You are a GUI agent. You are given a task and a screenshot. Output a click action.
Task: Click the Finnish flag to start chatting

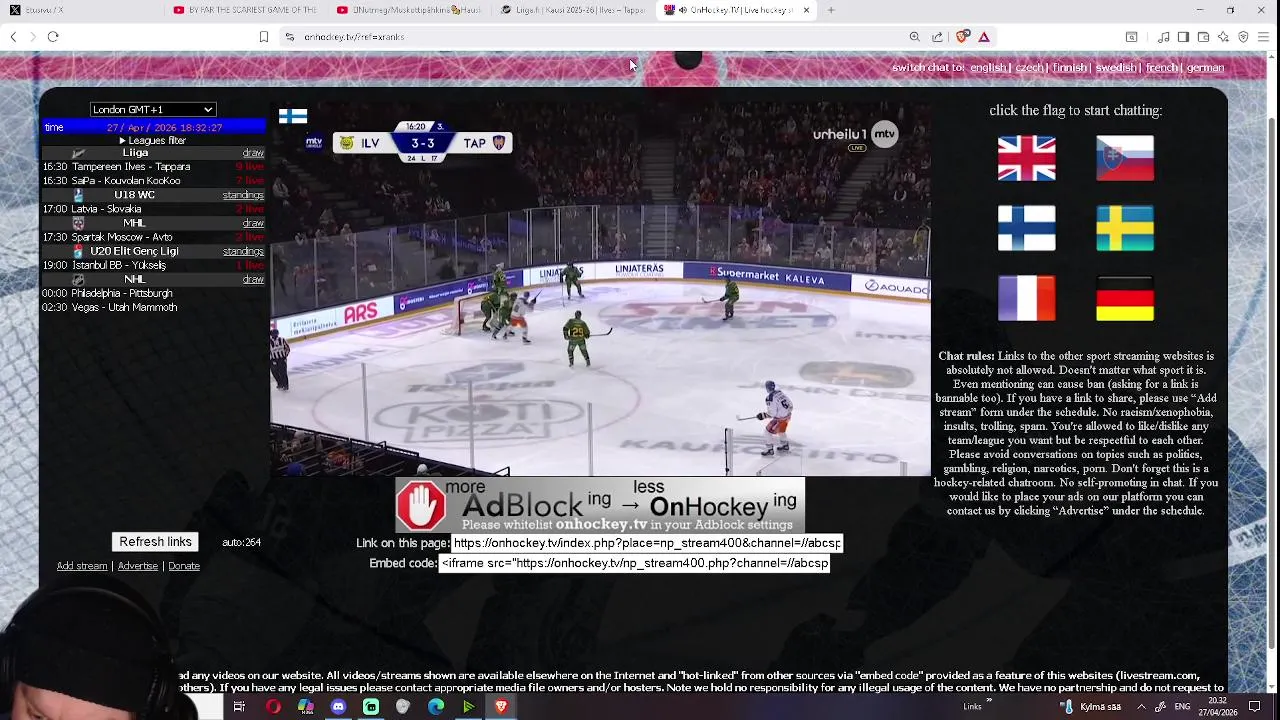coord(1026,228)
